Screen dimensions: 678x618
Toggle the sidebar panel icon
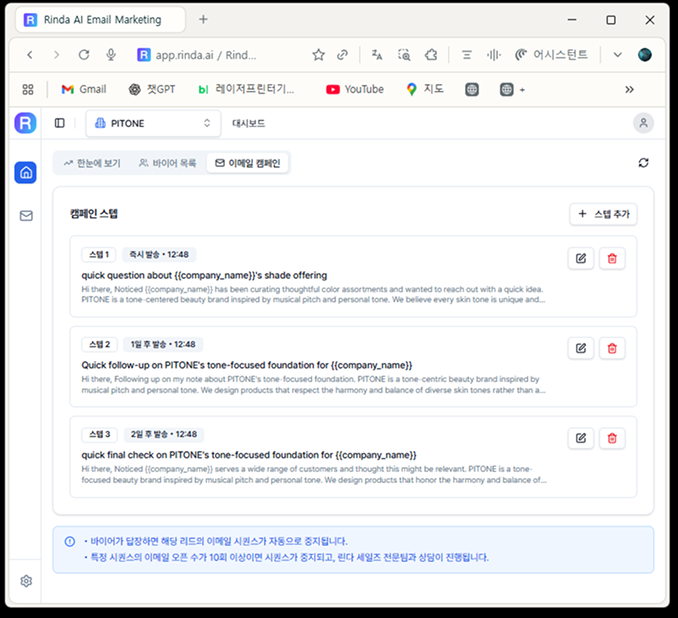pyautogui.click(x=60, y=123)
